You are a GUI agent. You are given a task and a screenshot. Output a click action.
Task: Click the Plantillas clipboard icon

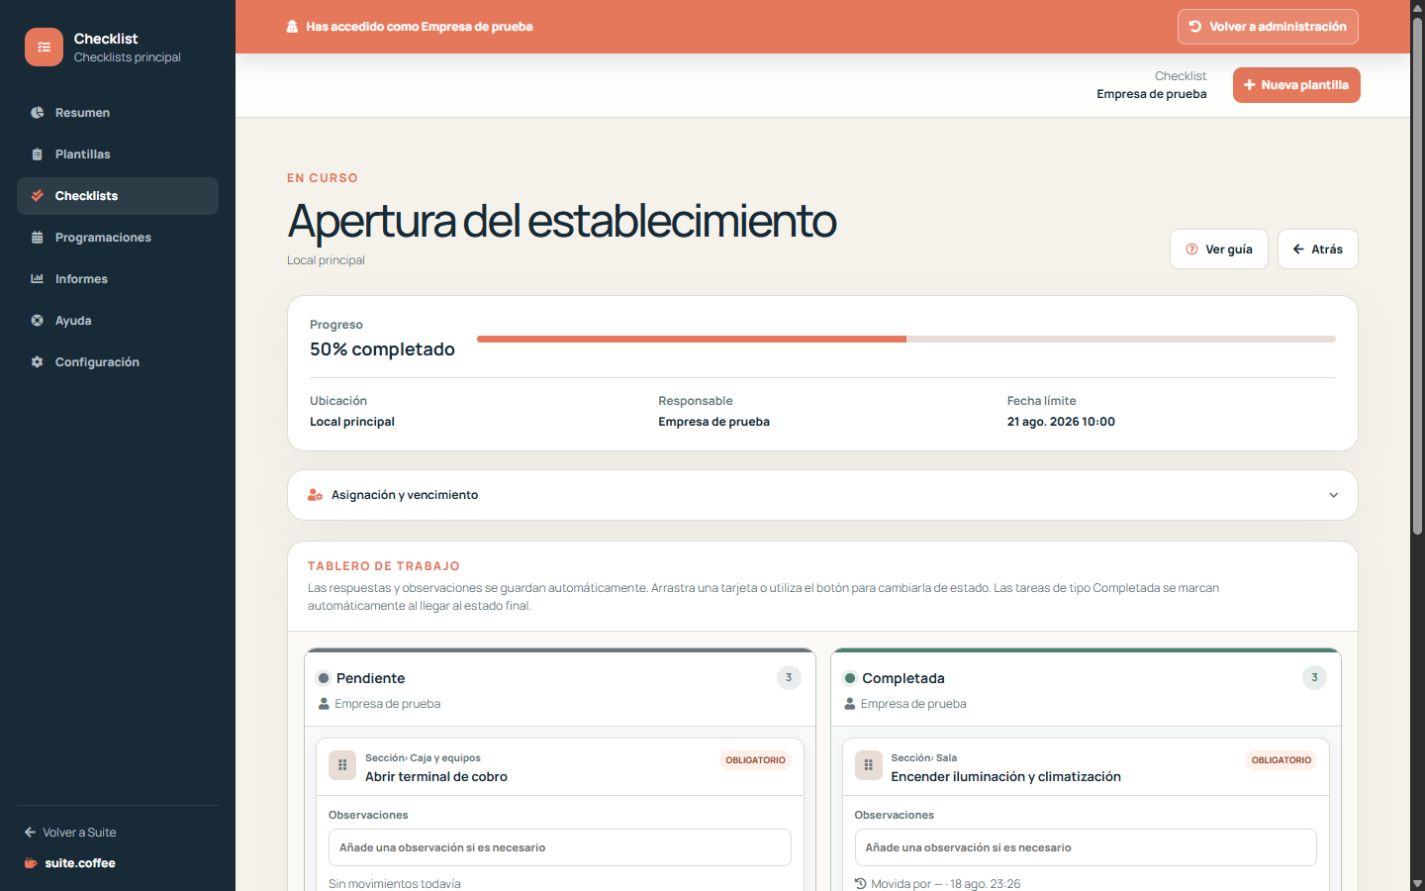(x=37, y=154)
